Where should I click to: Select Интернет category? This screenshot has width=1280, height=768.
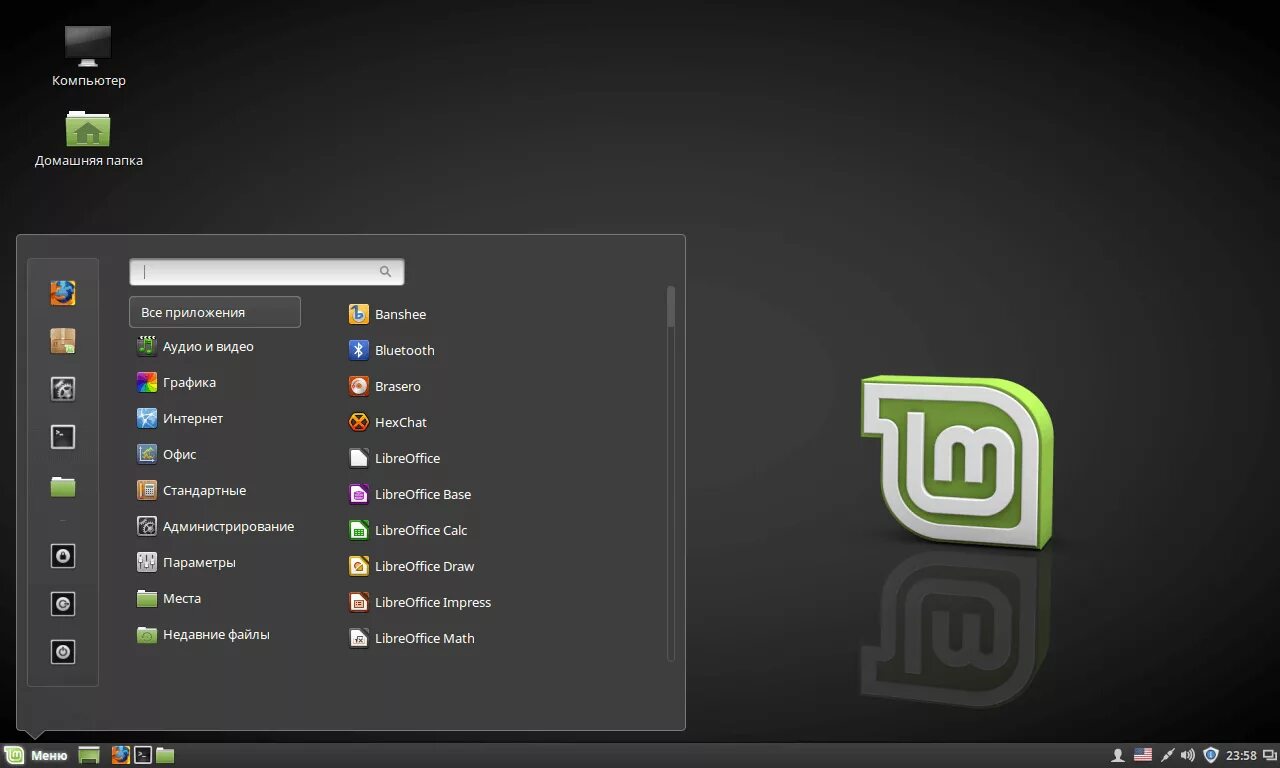pyautogui.click(x=180, y=418)
